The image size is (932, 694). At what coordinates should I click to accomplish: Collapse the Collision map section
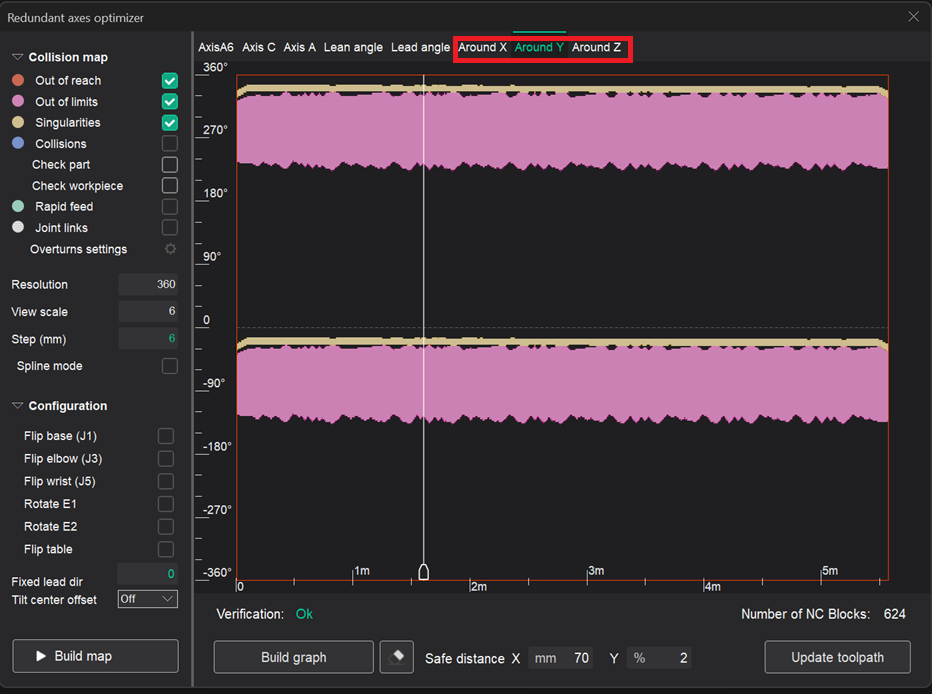(18, 58)
